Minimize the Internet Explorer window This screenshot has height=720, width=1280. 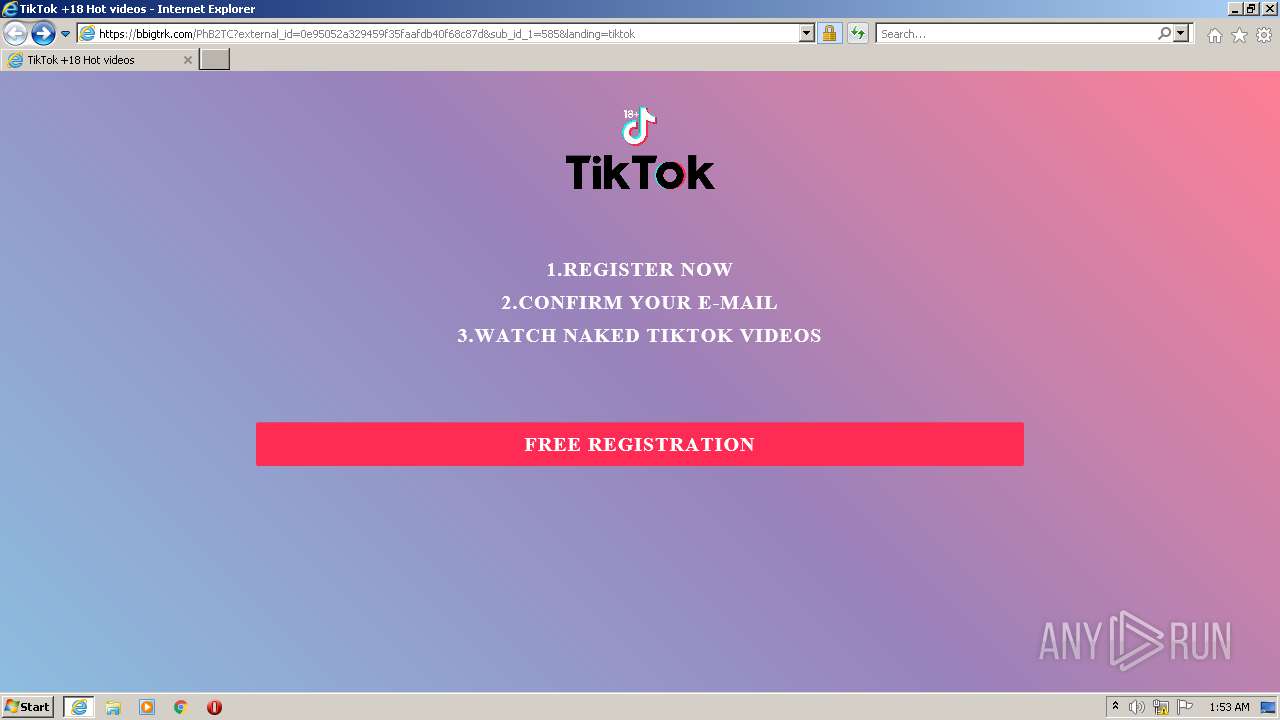pyautogui.click(x=1234, y=9)
